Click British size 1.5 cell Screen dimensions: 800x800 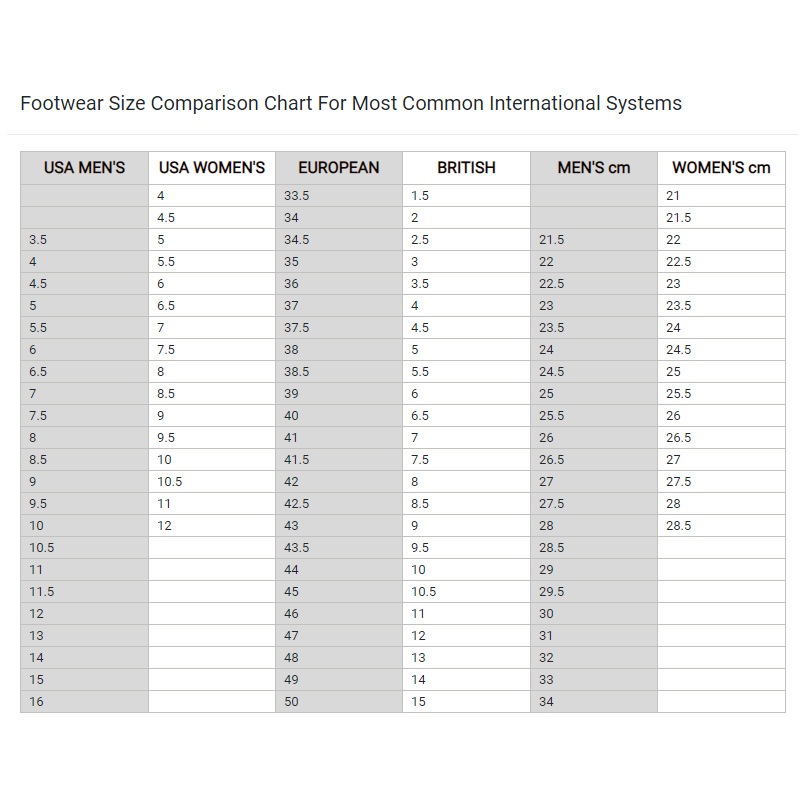(x=466, y=195)
